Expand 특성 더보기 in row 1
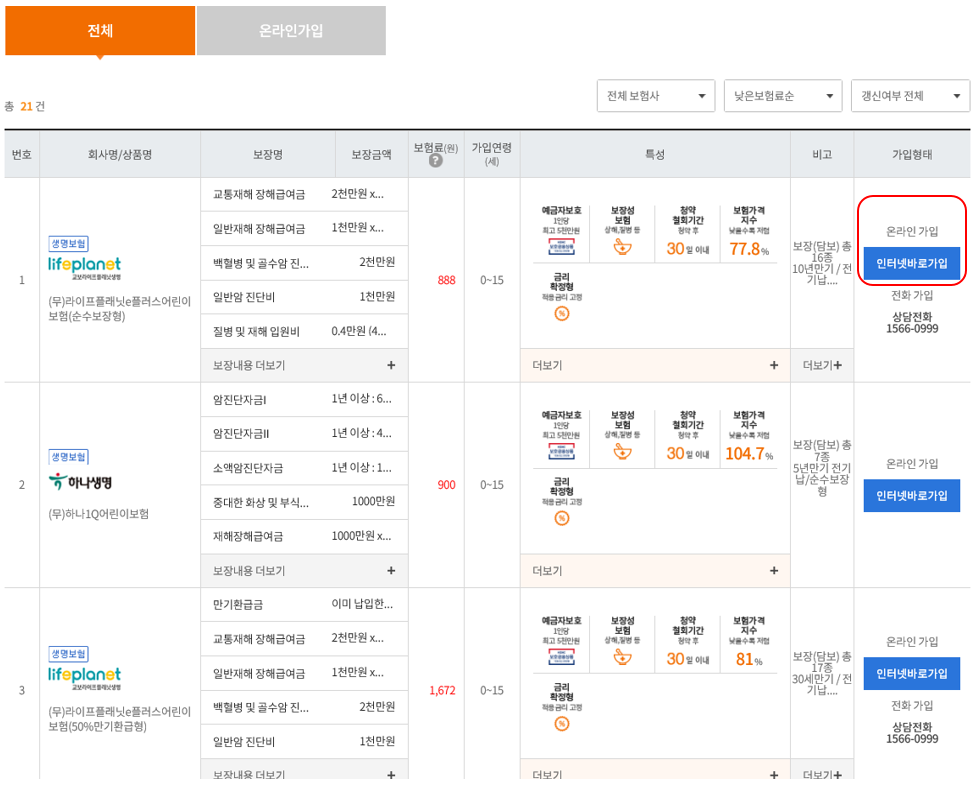The width and height of the screenshot is (977, 792). (655, 365)
